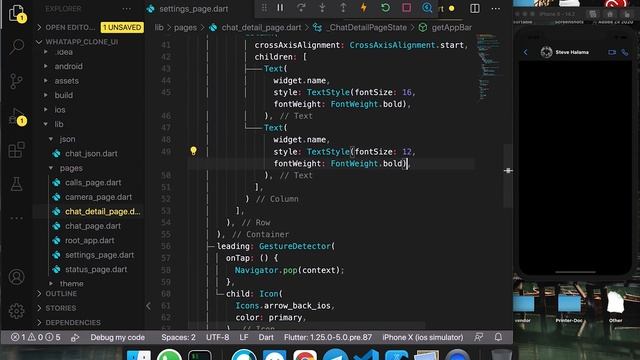Open status_page.dart file
Screen dimensions: 640x360
(96, 269)
